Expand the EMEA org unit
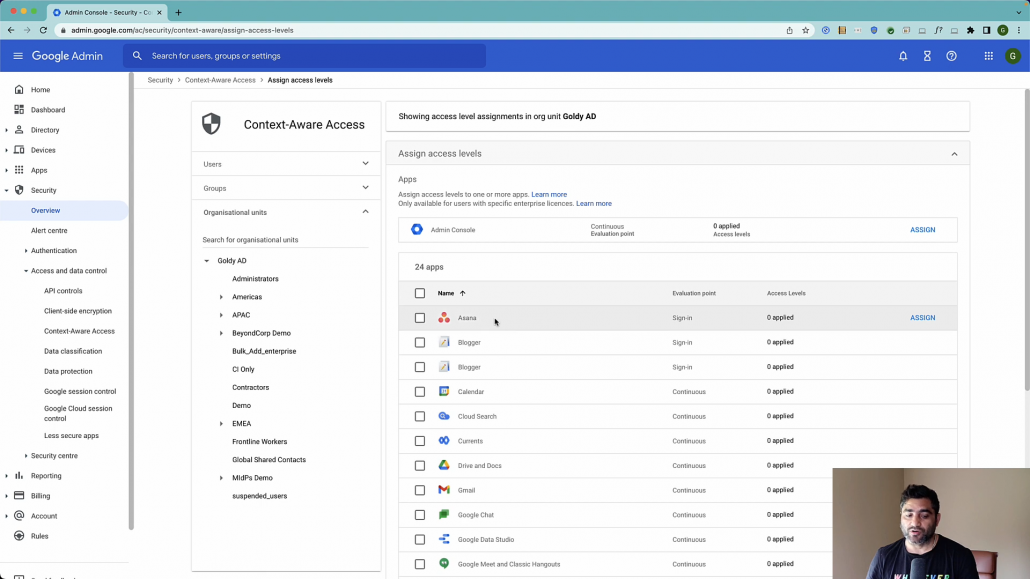 tap(221, 424)
